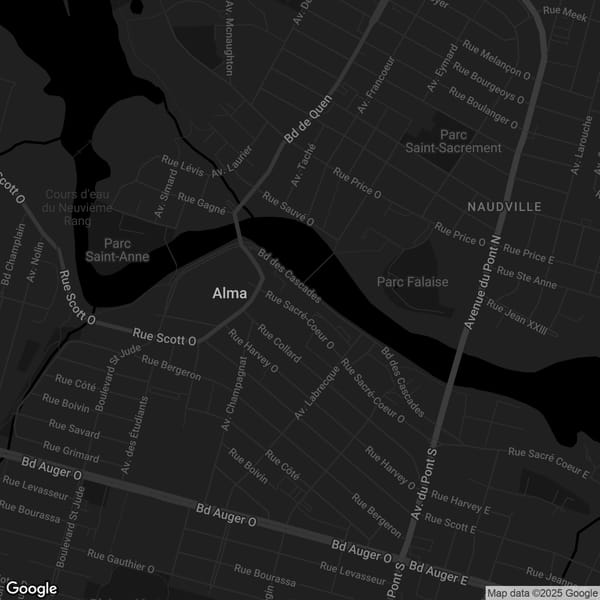Screen dimensions: 600x600
Task: Click the Parc Saint-Sacrement label
Action: coord(453,141)
